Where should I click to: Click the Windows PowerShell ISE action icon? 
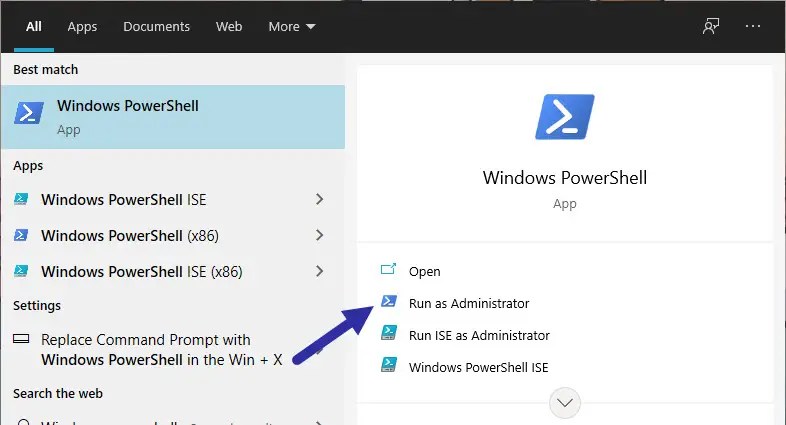tap(388, 365)
